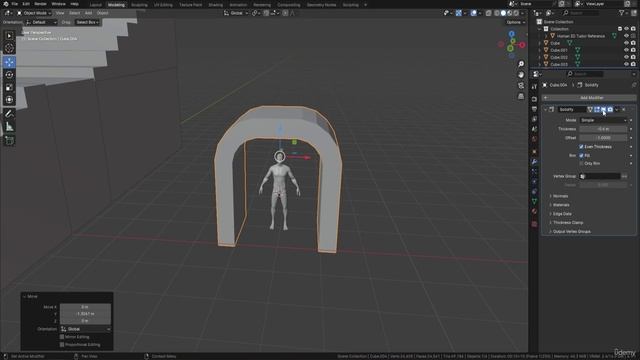
Task: Adjust the Solidify Offset value field
Action: [x=603, y=138]
